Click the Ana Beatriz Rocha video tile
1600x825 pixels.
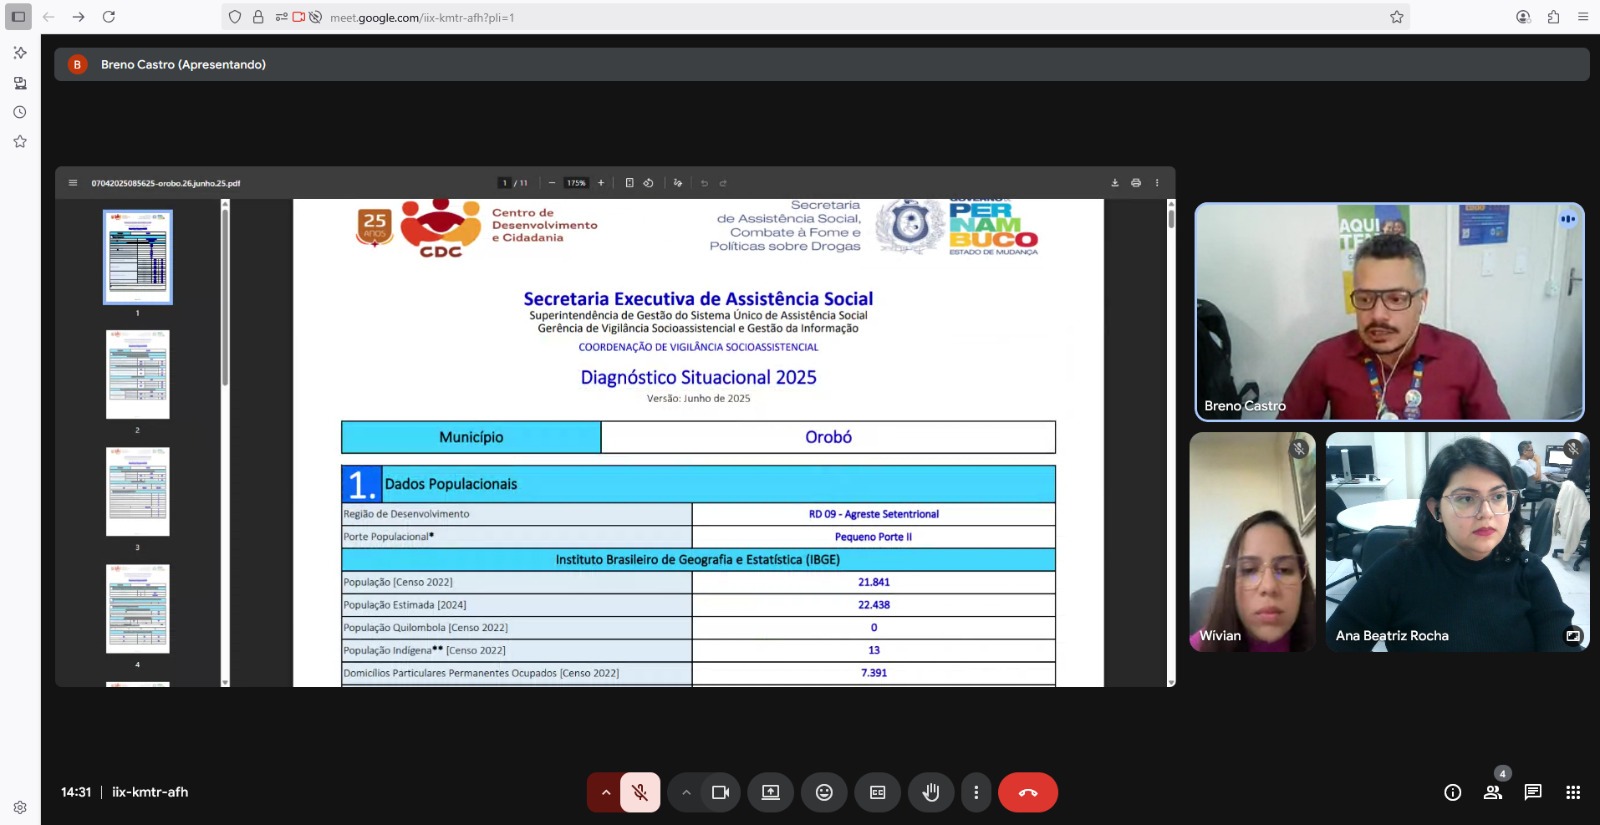pyautogui.click(x=1456, y=541)
